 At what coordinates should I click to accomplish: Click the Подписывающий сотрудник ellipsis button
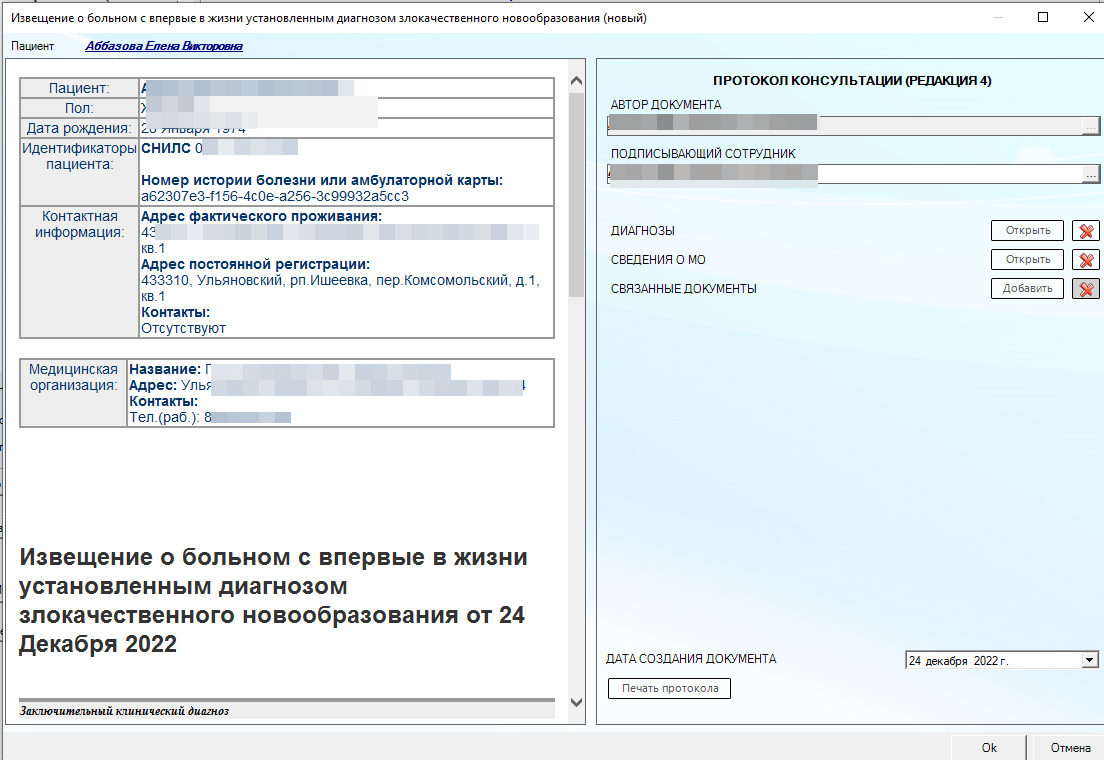click(1091, 174)
